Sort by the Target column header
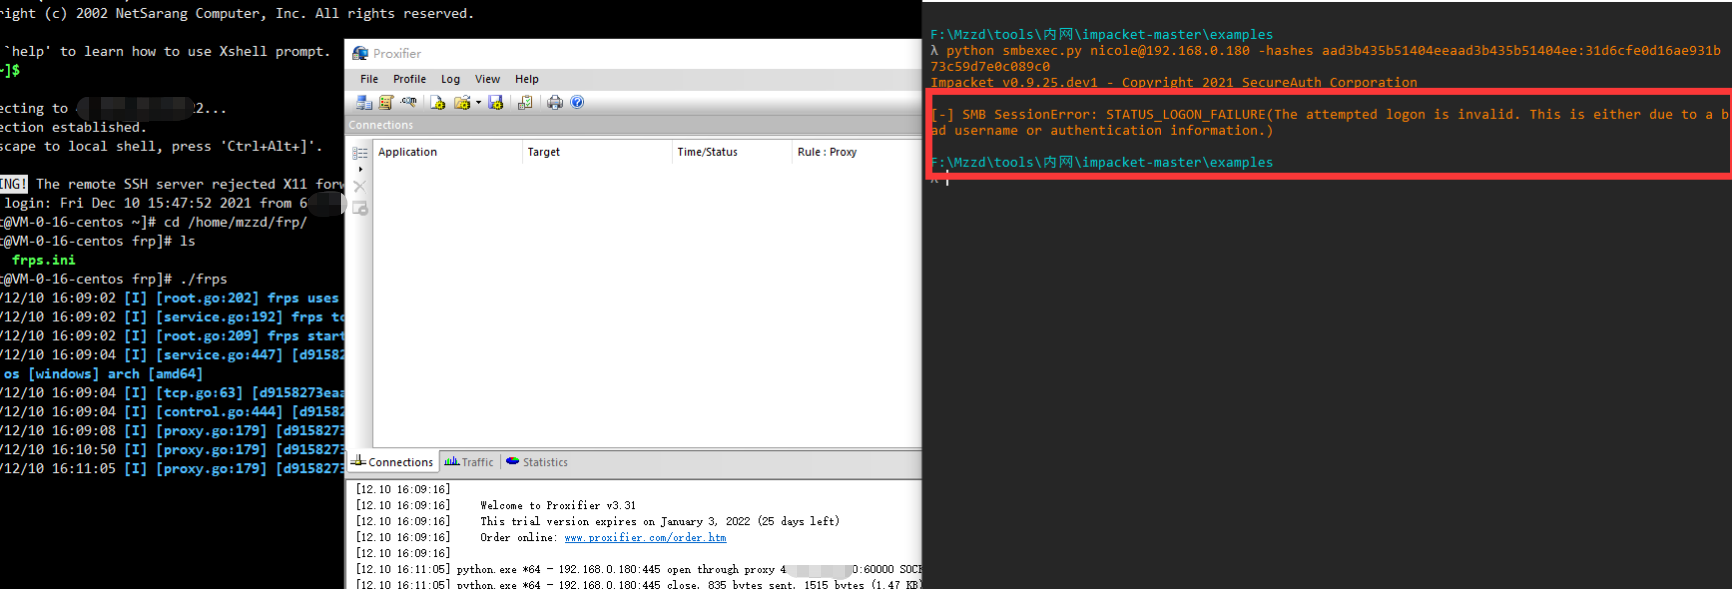The width and height of the screenshot is (1732, 589). click(597, 152)
